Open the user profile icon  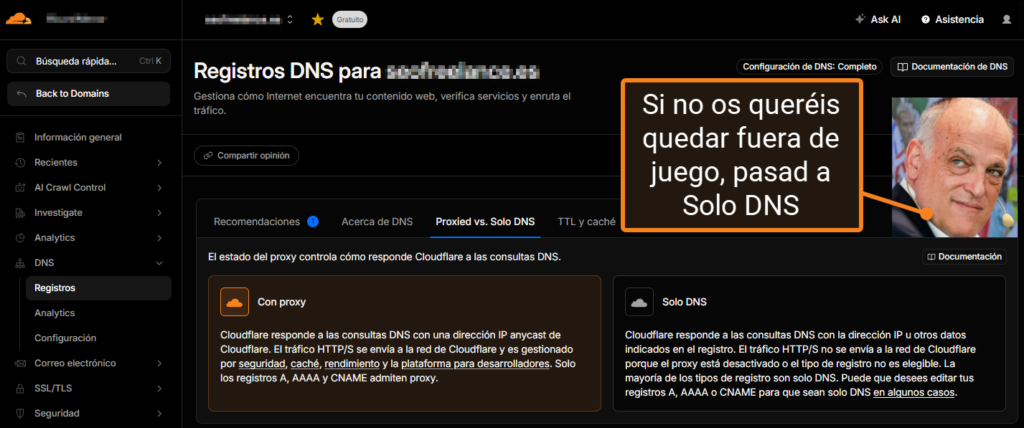(1006, 20)
